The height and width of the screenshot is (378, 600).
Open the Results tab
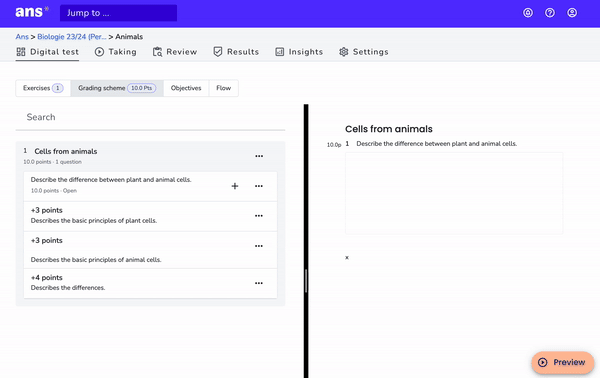click(x=236, y=52)
